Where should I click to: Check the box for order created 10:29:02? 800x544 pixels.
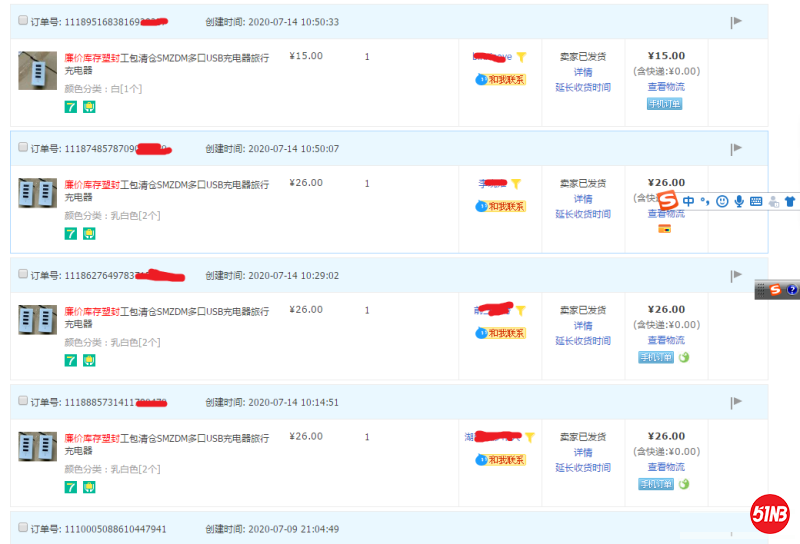click(23, 274)
